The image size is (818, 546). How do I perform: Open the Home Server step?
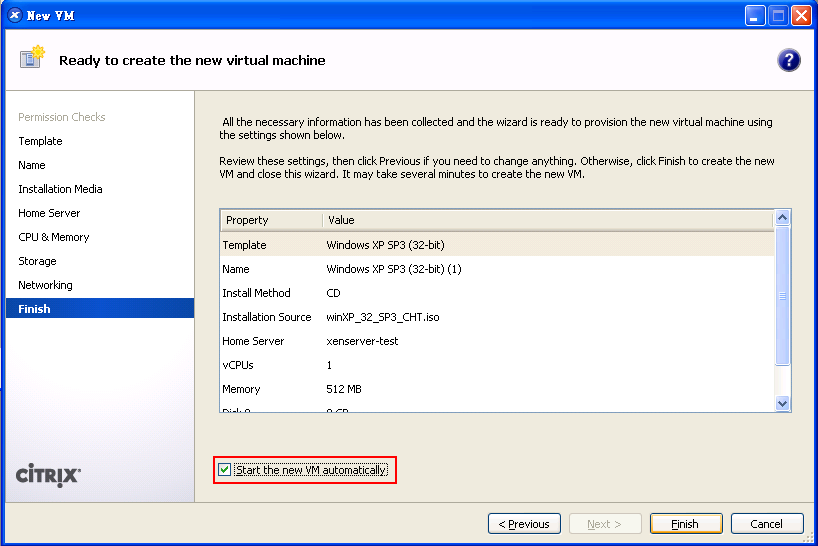(x=49, y=213)
